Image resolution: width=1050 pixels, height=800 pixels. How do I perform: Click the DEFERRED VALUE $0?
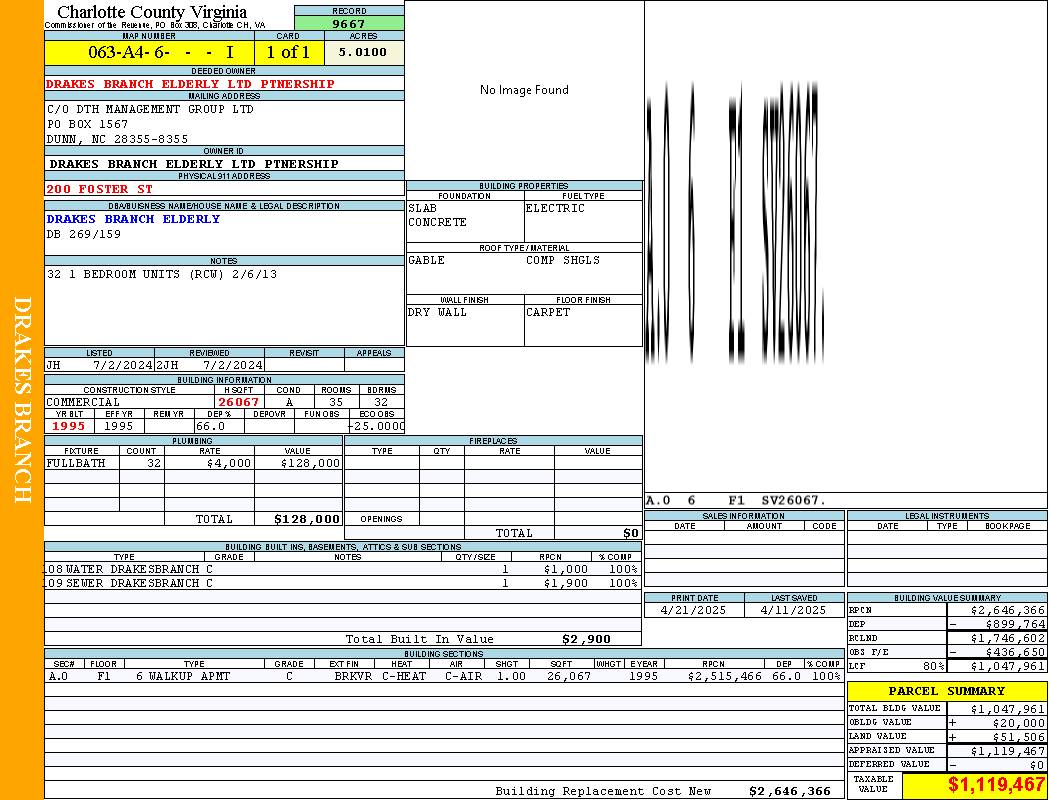[x=1037, y=765]
